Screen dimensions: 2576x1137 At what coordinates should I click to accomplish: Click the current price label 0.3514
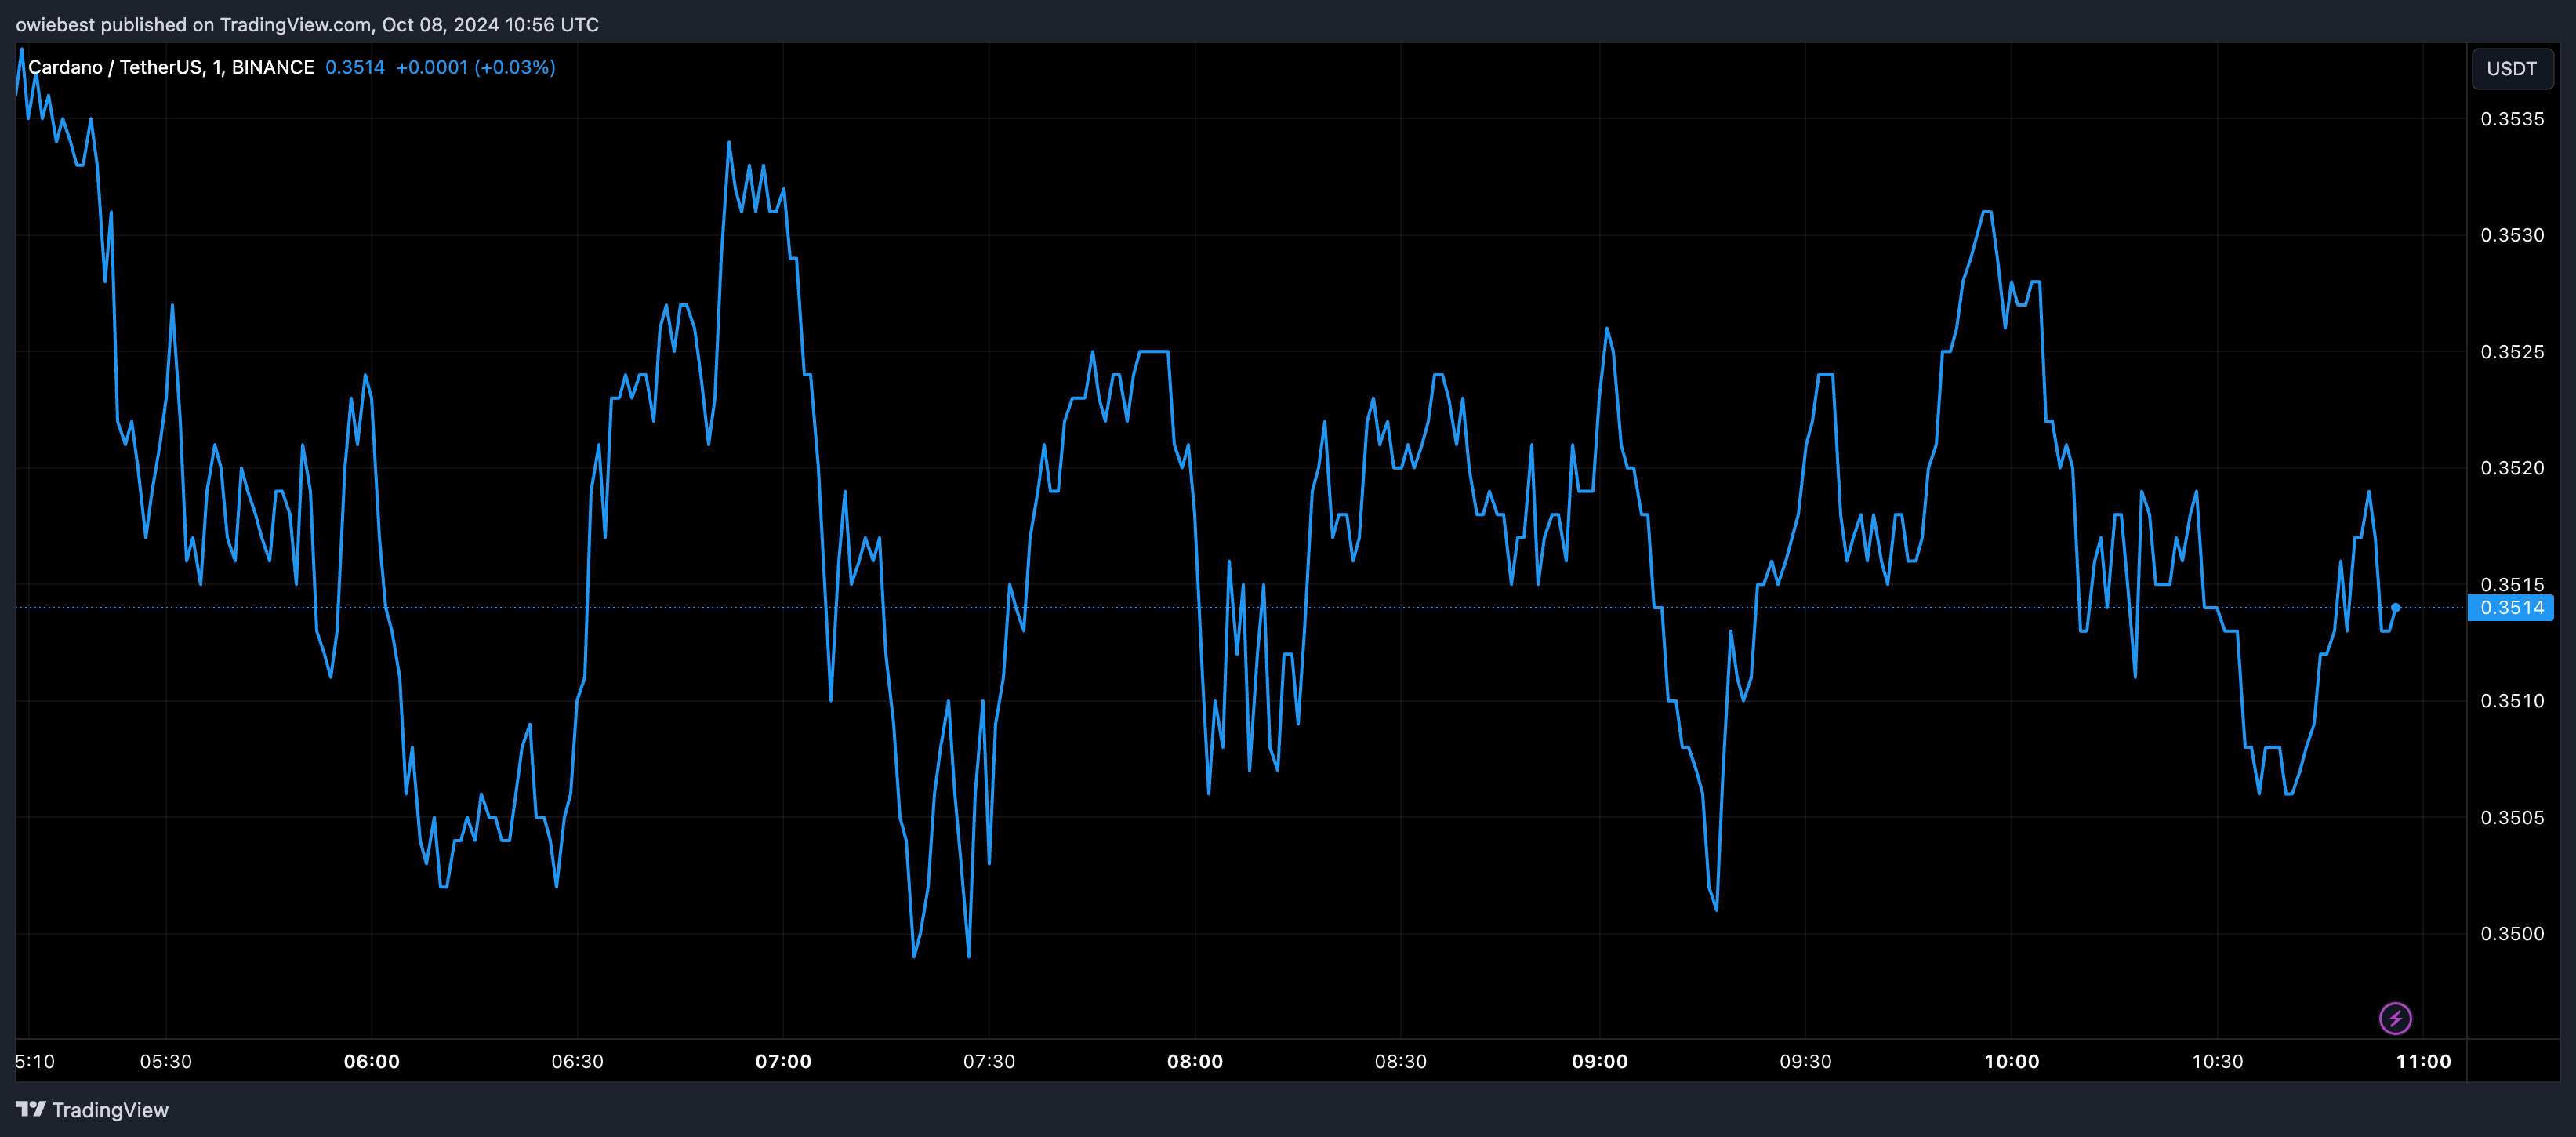[x=2511, y=608]
